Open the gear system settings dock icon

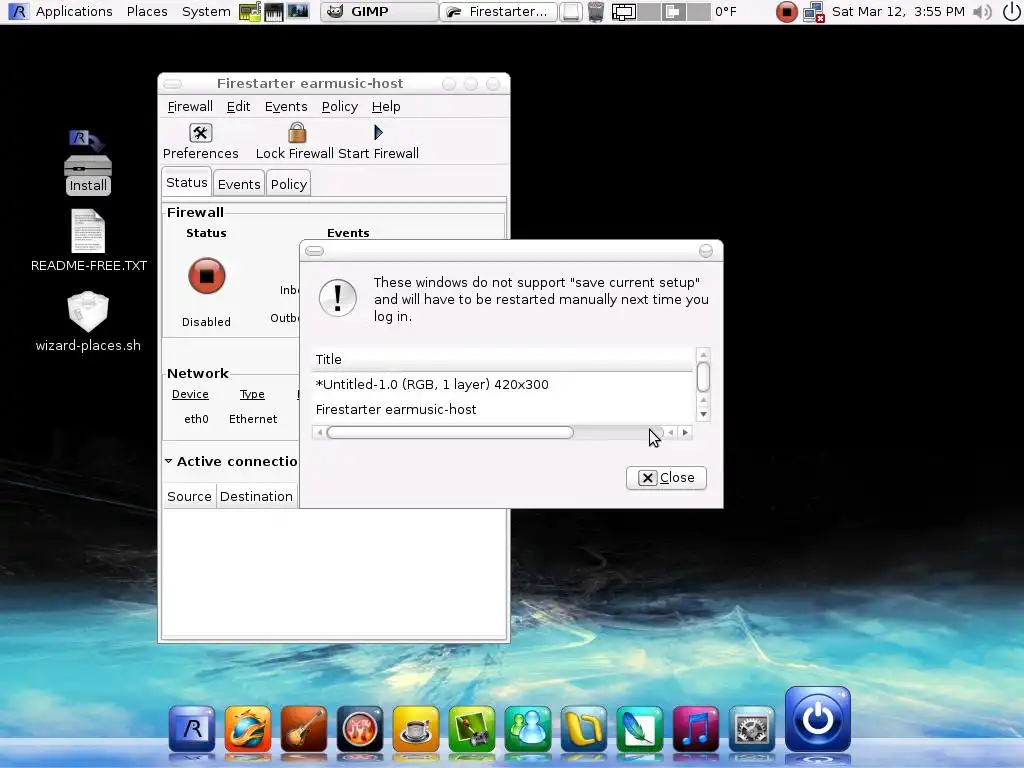(x=752, y=728)
